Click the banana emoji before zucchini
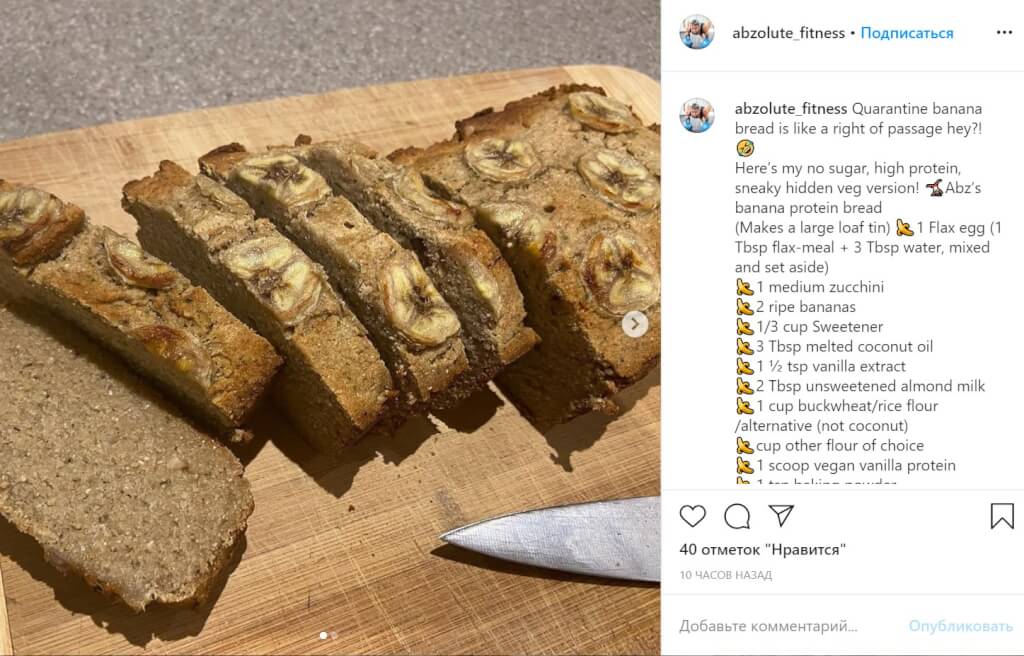Image resolution: width=1024 pixels, height=656 pixels. (744, 287)
